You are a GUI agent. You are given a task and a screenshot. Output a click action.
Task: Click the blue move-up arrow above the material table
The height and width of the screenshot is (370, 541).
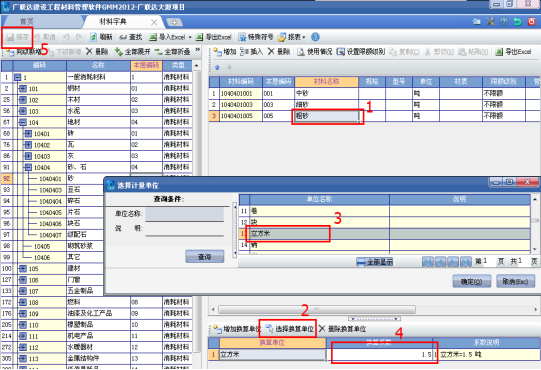point(217,67)
